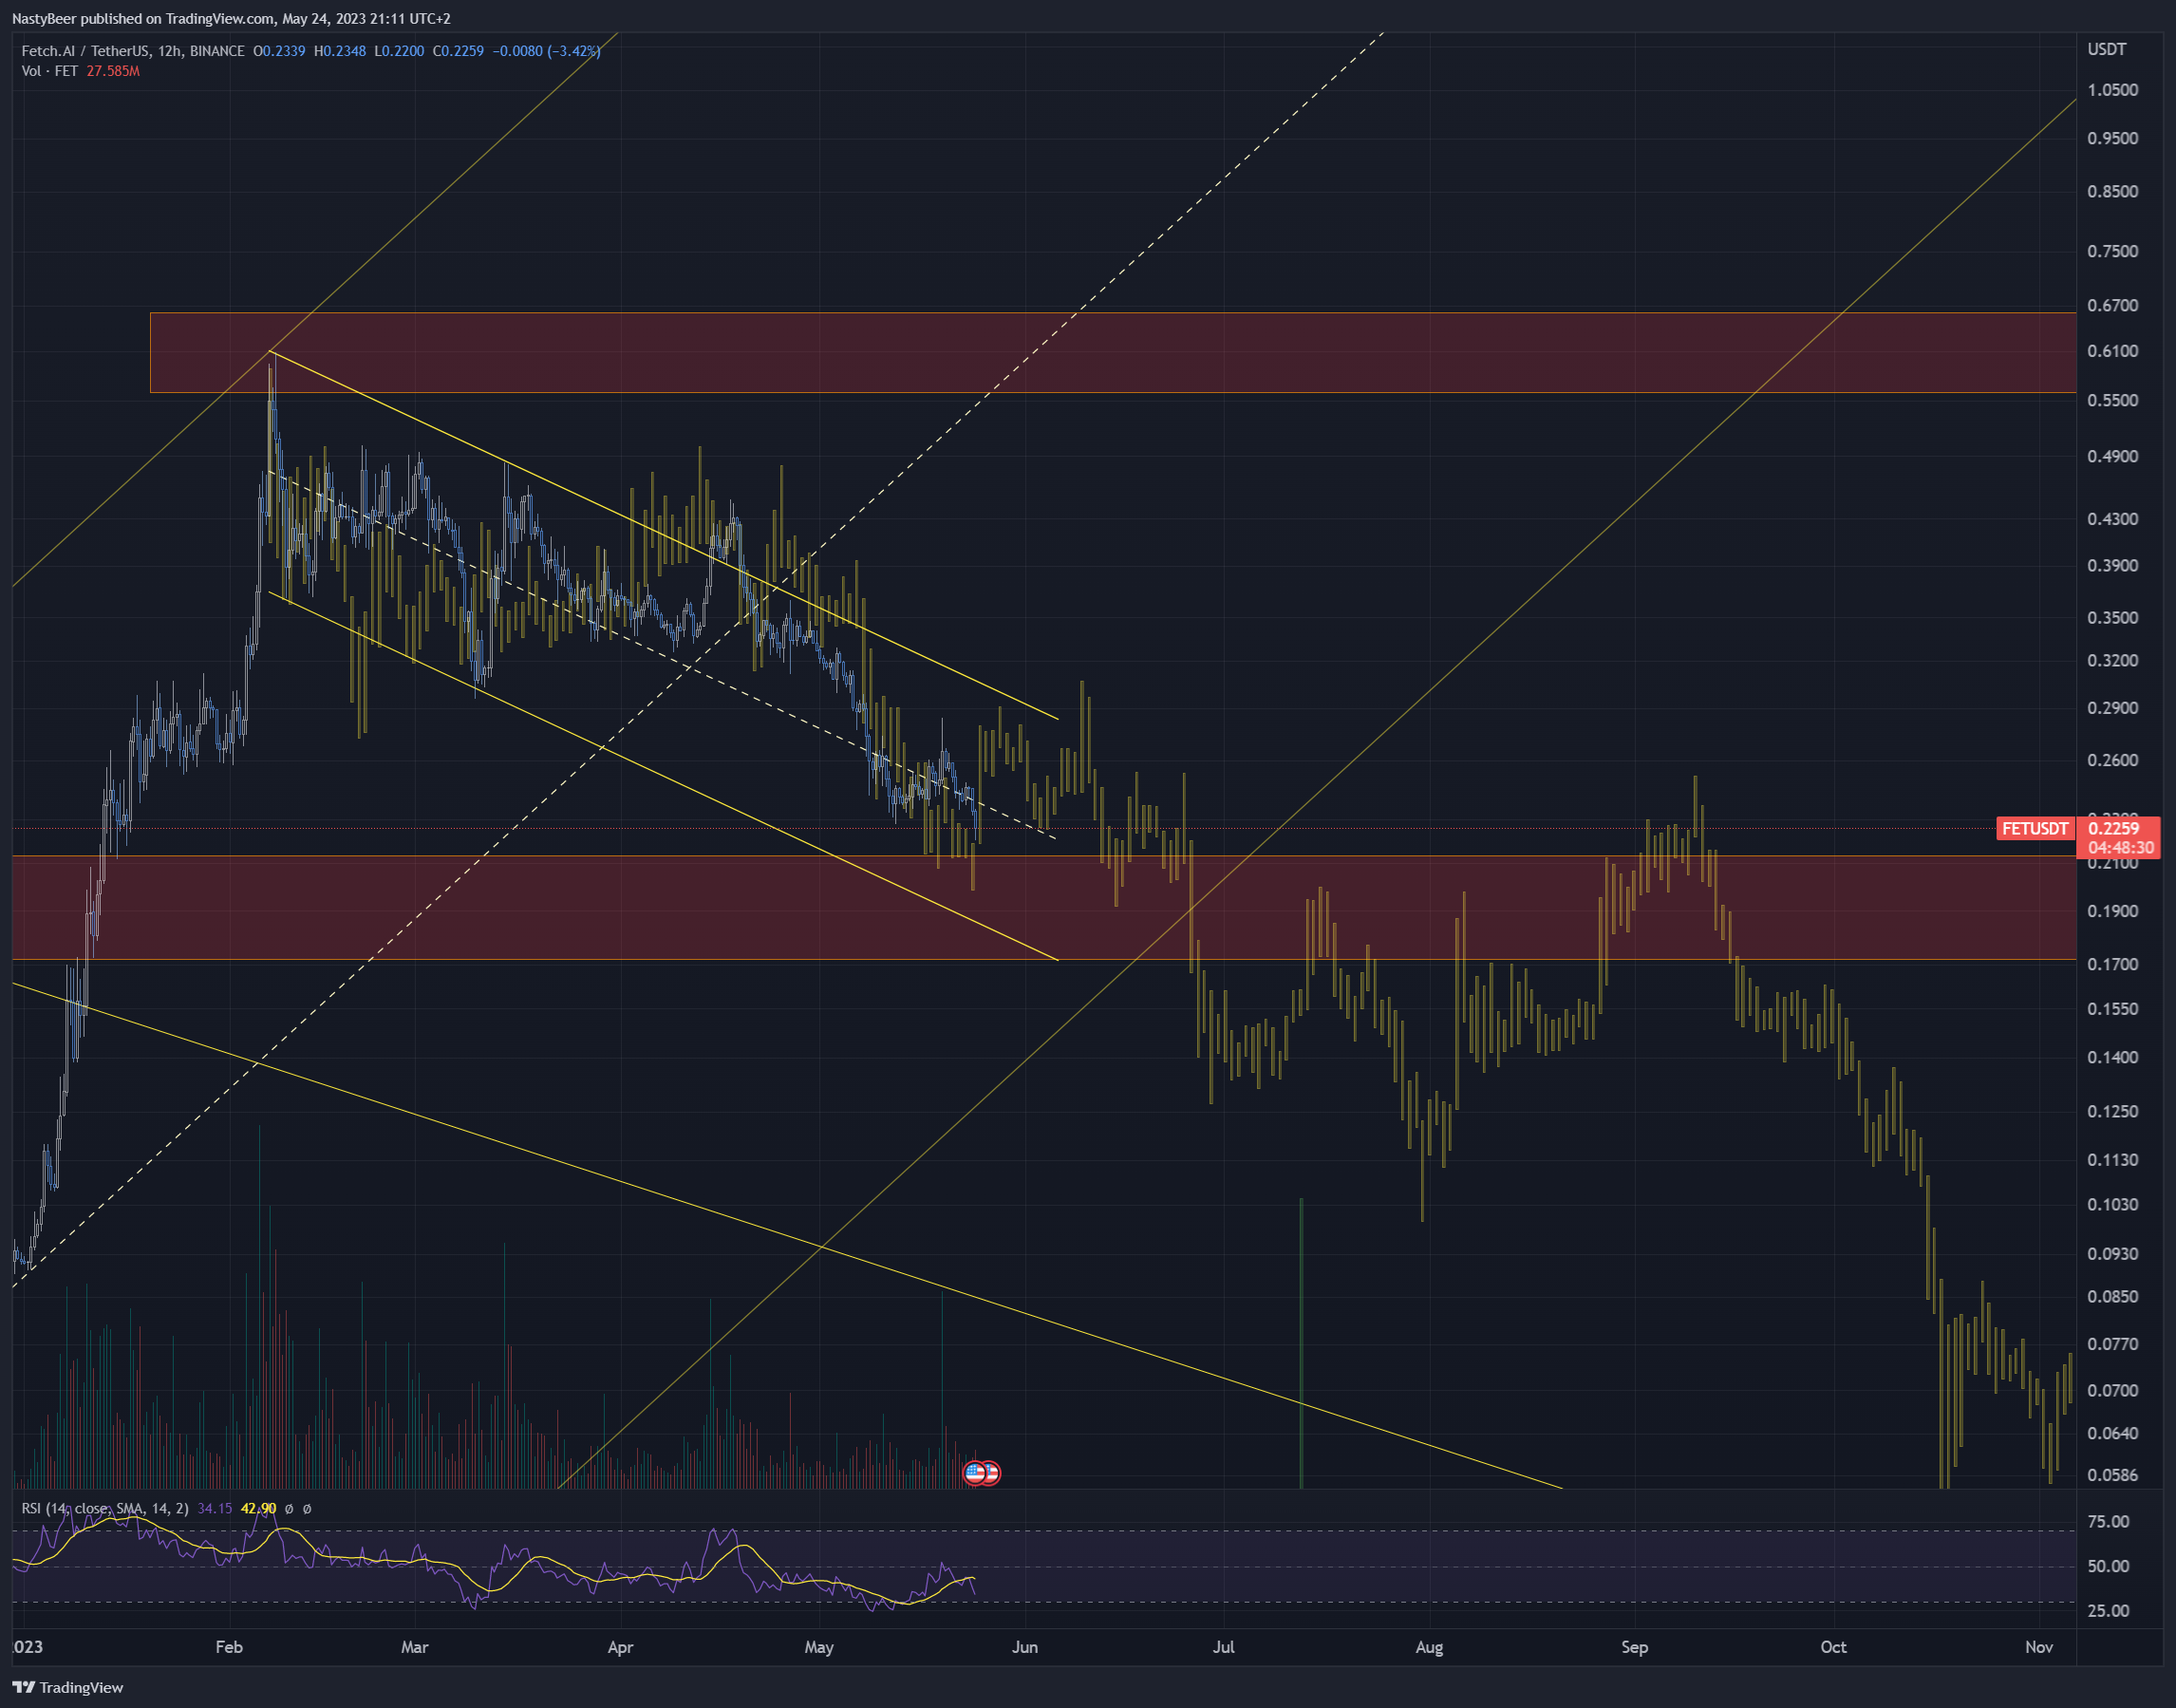Image resolution: width=2176 pixels, height=1708 pixels.
Task: Click the Mar label on the time axis
Action: [x=414, y=1647]
